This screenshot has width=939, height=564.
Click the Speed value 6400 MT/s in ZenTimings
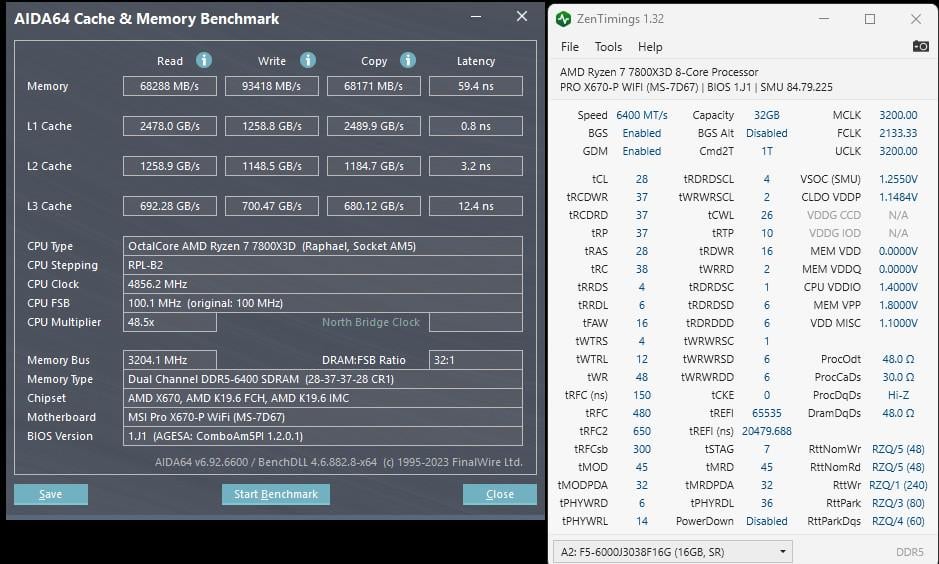(x=641, y=115)
